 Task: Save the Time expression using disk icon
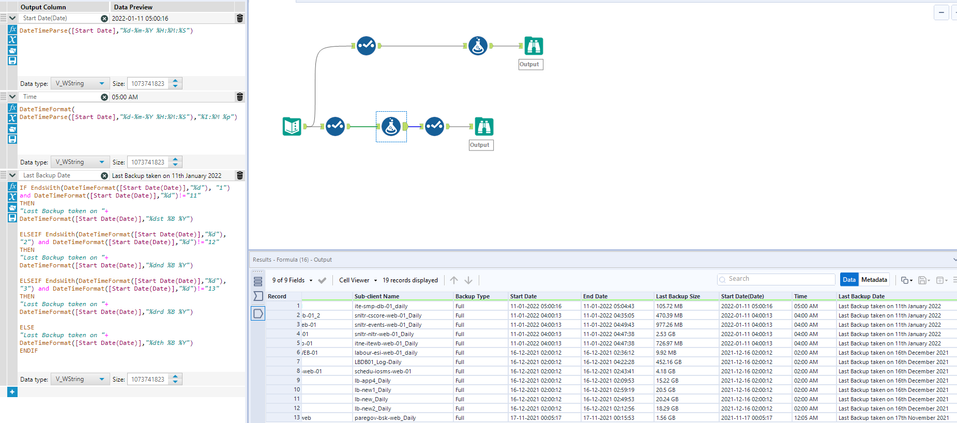[x=12, y=141]
